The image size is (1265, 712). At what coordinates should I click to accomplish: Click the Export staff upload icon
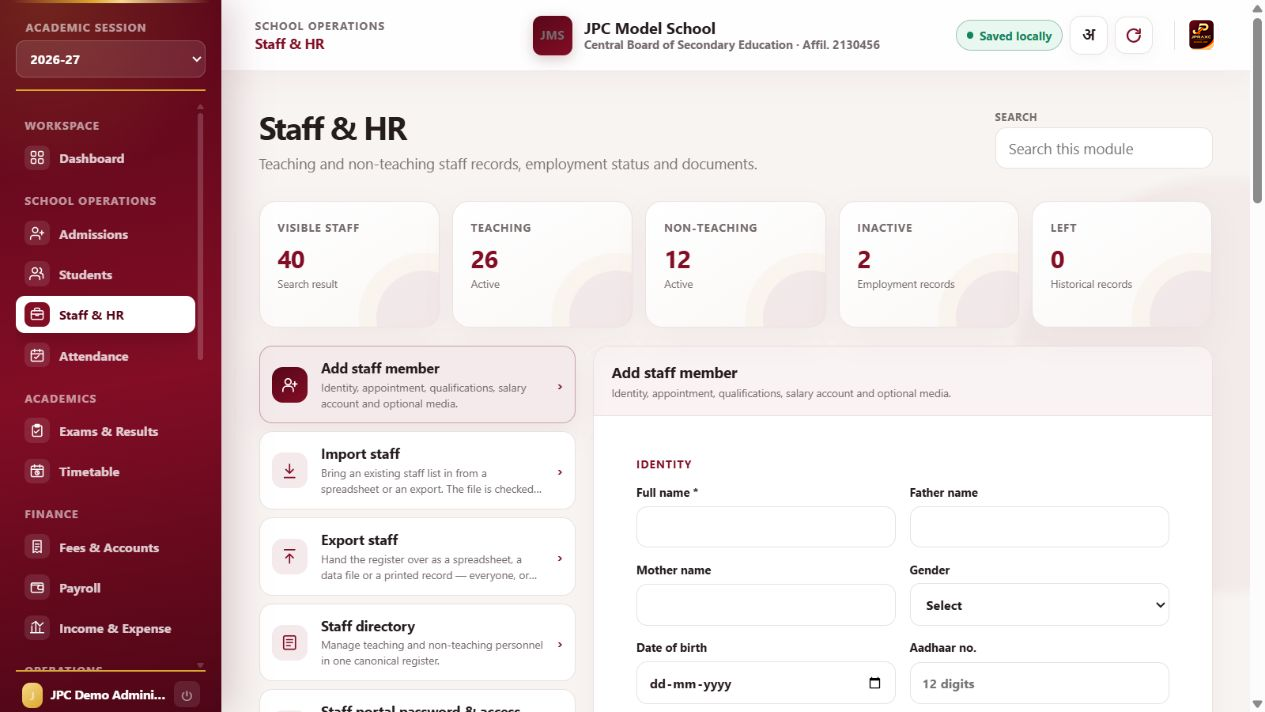(290, 557)
